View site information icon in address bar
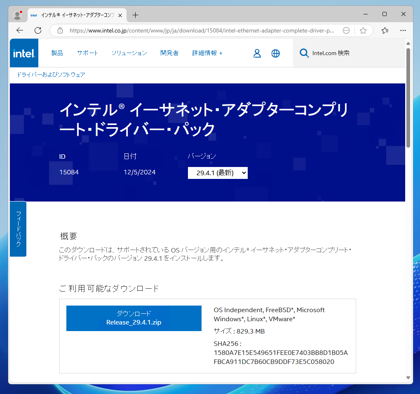The width and height of the screenshot is (420, 394). coord(60,31)
